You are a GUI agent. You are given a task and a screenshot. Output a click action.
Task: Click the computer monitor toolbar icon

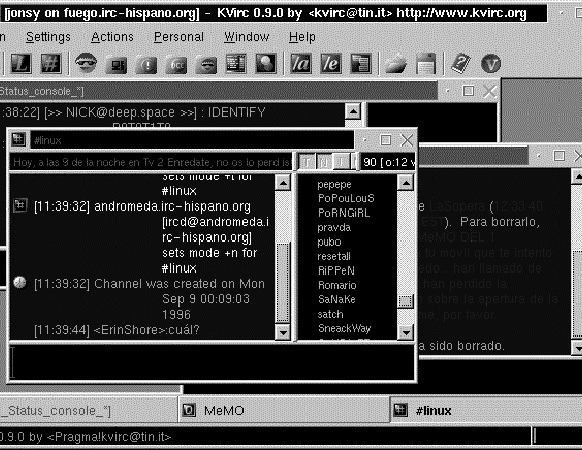pyautogui.click(x=116, y=64)
